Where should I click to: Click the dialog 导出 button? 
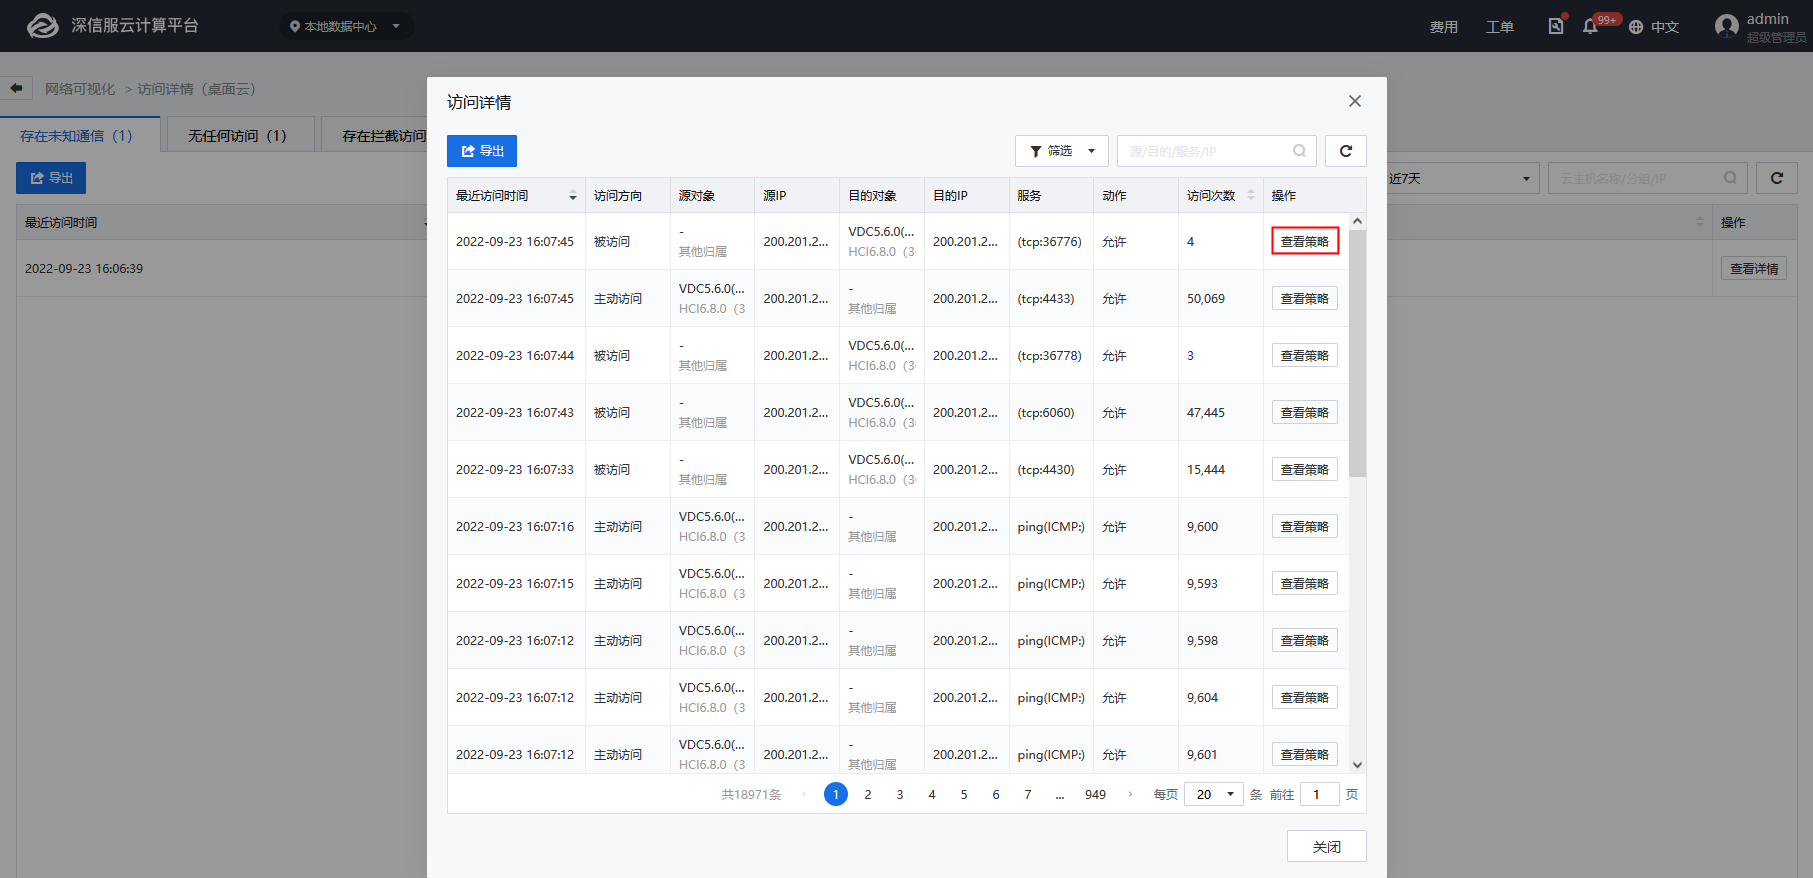click(482, 151)
